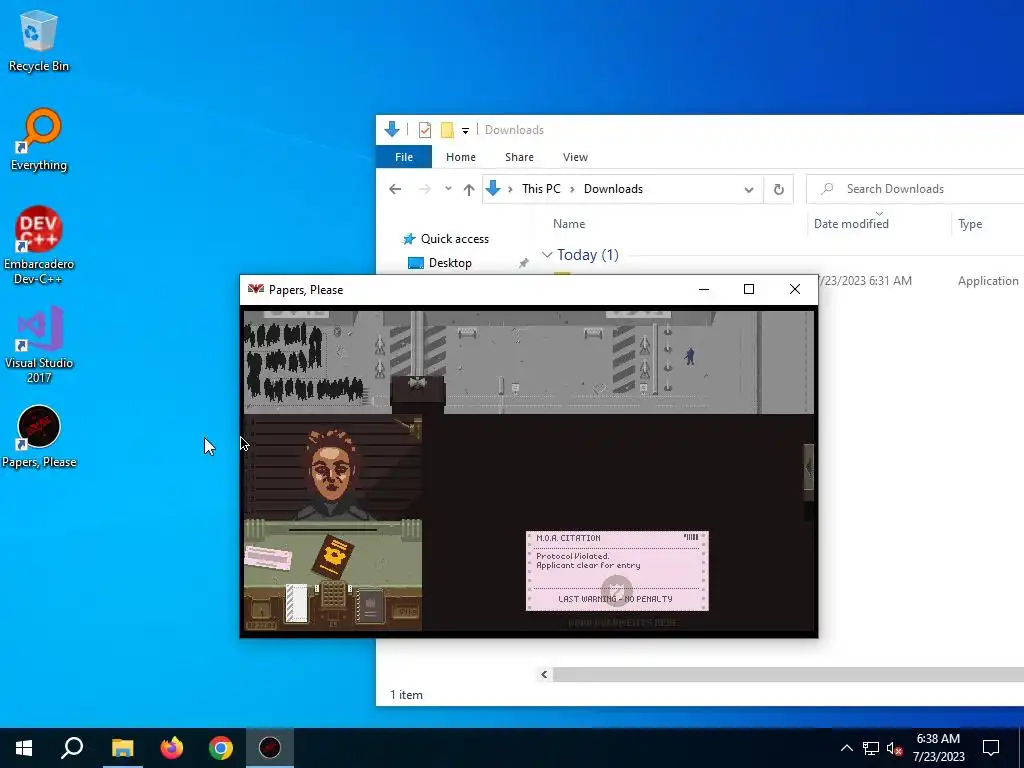Open the View ribbon tab

point(575,157)
